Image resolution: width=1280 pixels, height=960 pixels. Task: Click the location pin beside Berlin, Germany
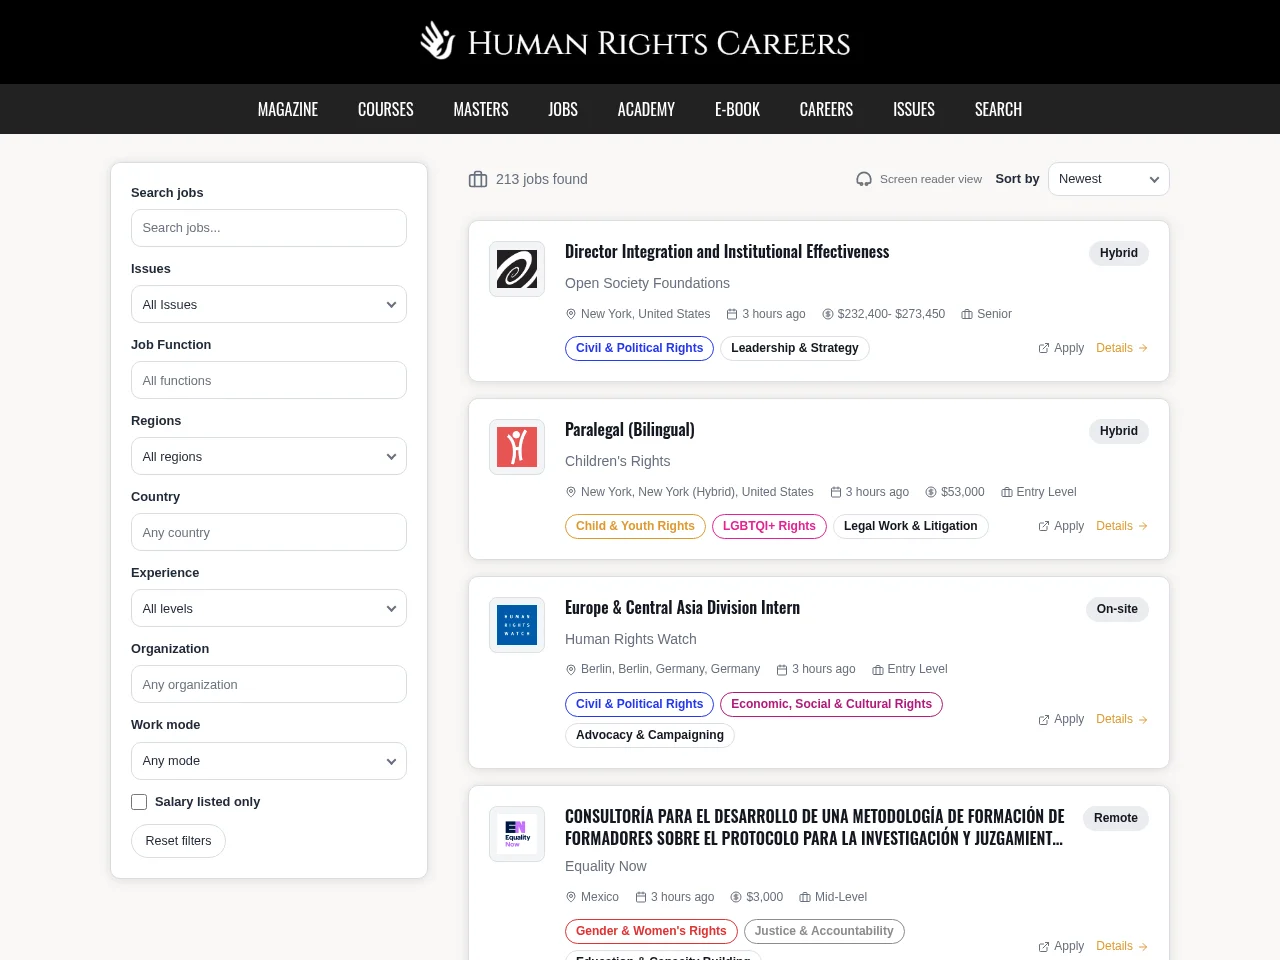click(571, 669)
